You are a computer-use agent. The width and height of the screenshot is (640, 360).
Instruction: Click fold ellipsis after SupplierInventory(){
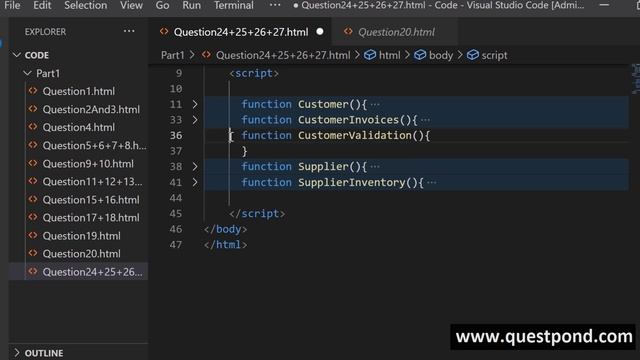[431, 182]
